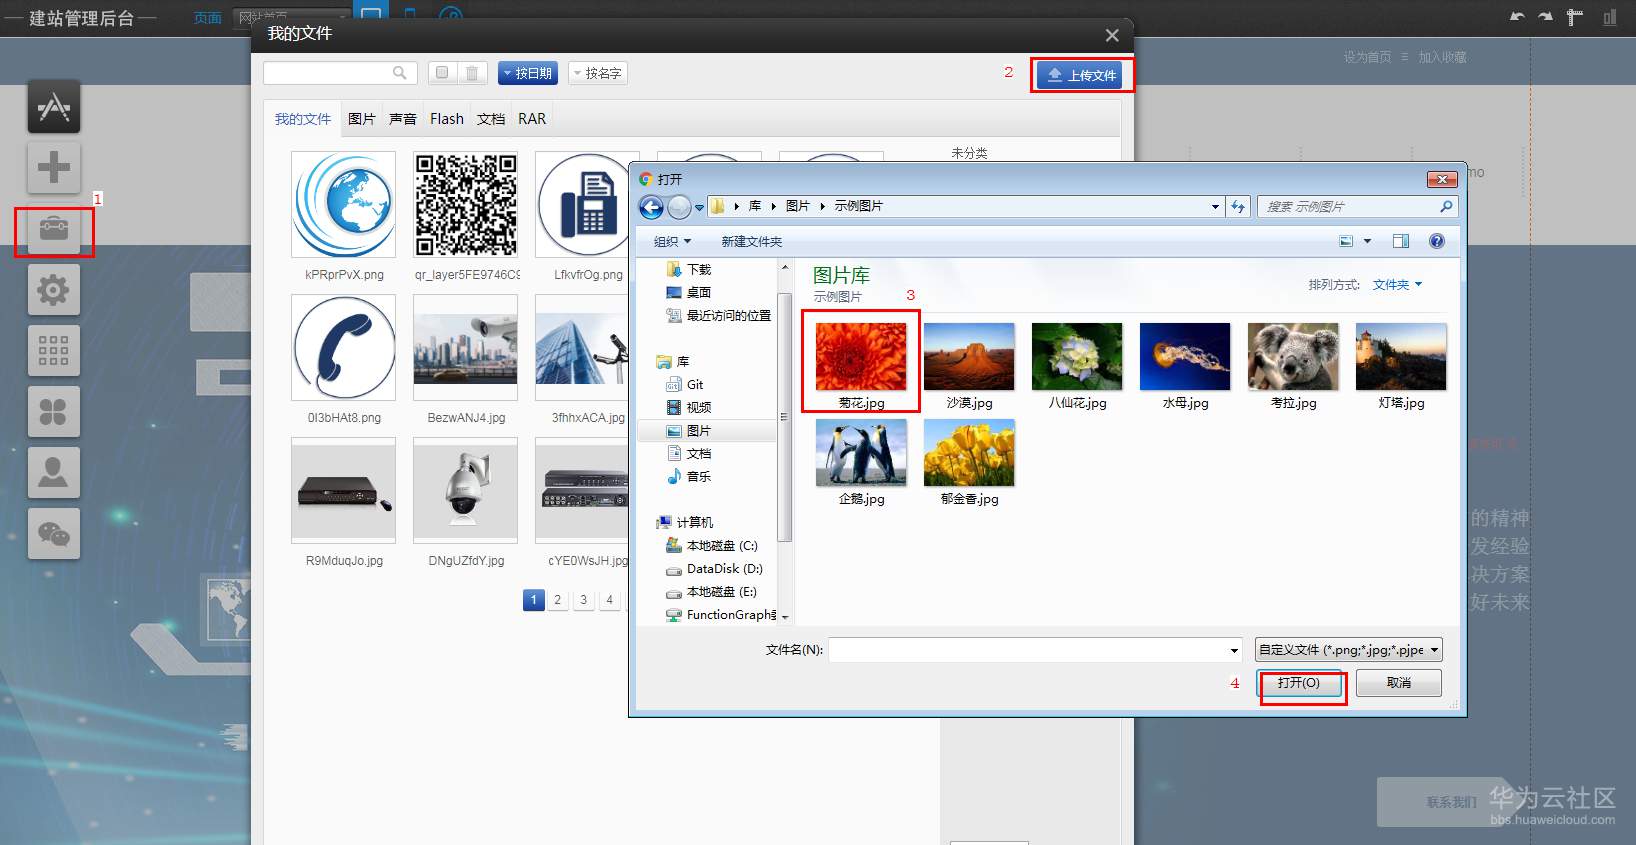Switch to the 声音 tab

403,119
